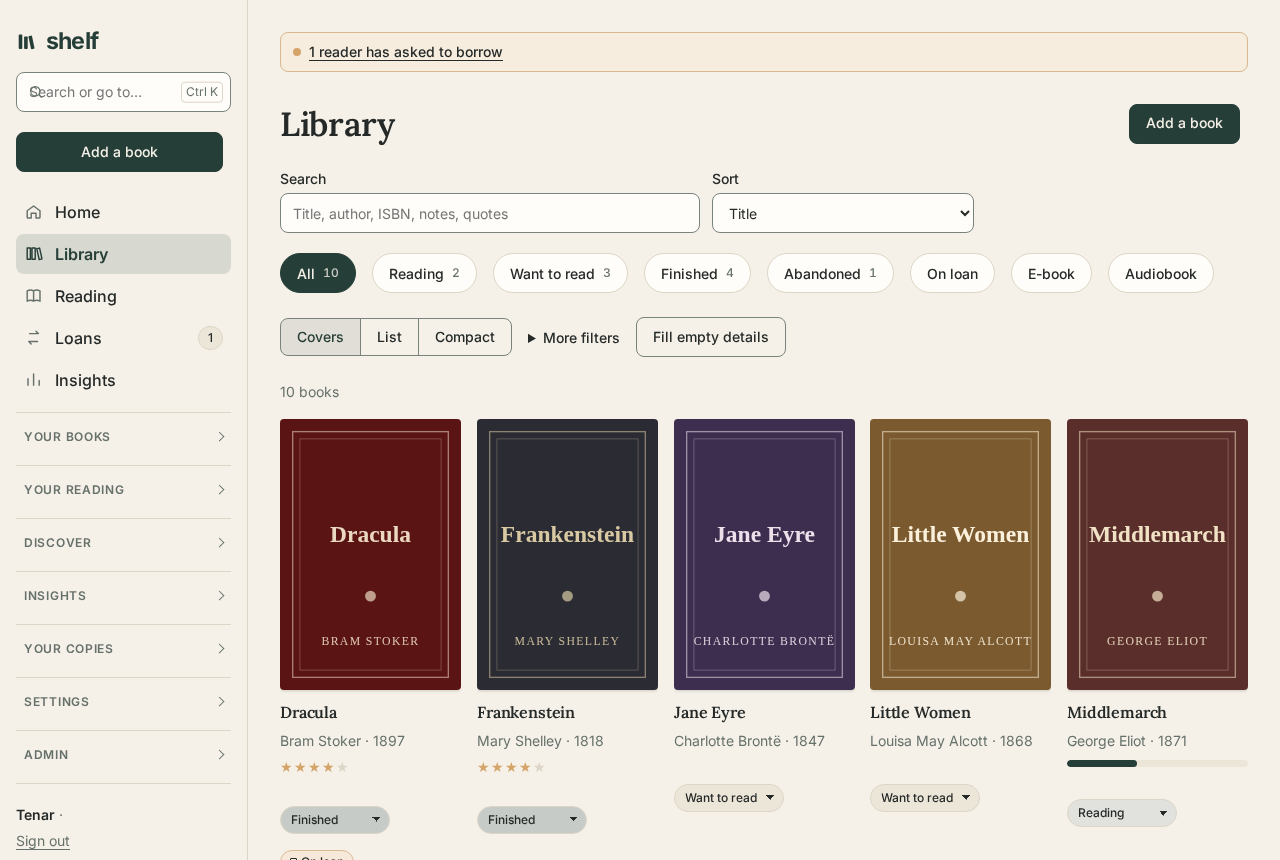This screenshot has width=1280, height=860.
Task: Open the Middlemarch title link
Action: [x=1116, y=712]
